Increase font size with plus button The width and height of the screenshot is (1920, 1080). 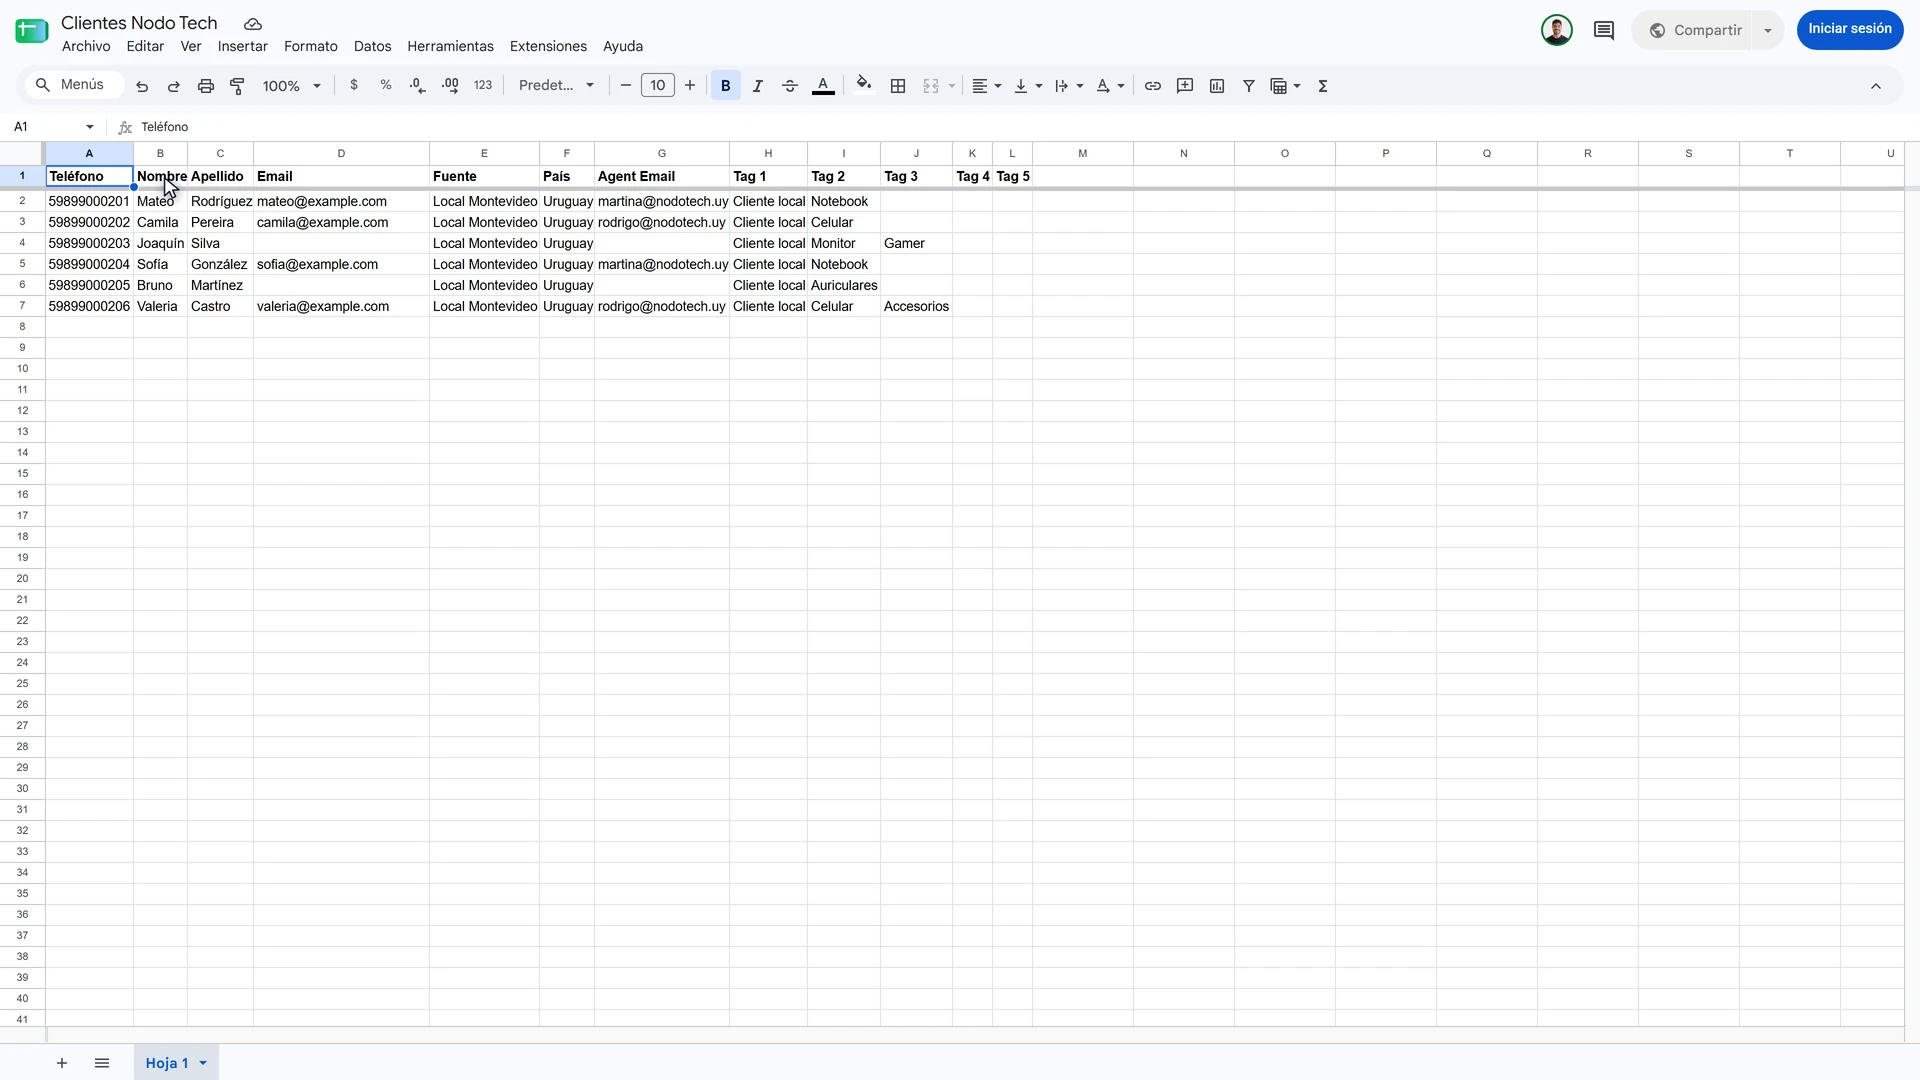click(690, 86)
